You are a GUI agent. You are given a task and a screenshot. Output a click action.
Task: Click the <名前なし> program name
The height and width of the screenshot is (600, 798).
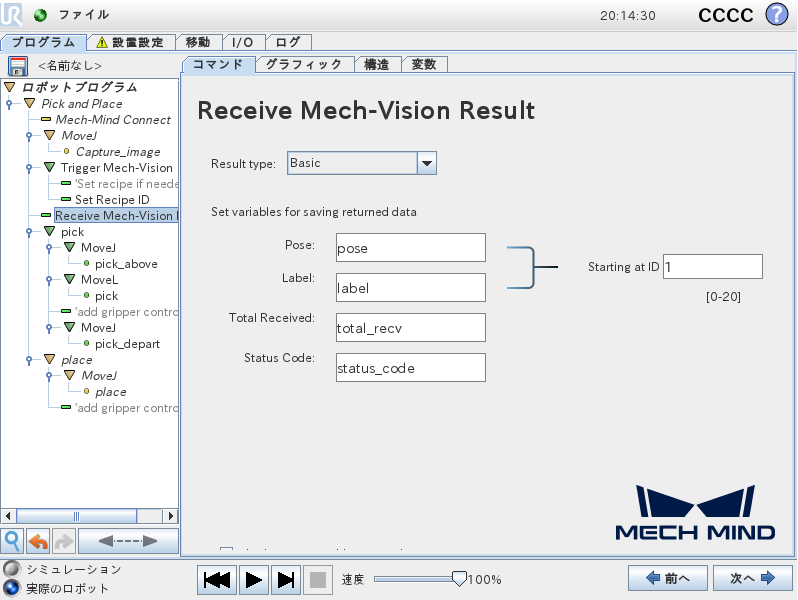coord(70,66)
